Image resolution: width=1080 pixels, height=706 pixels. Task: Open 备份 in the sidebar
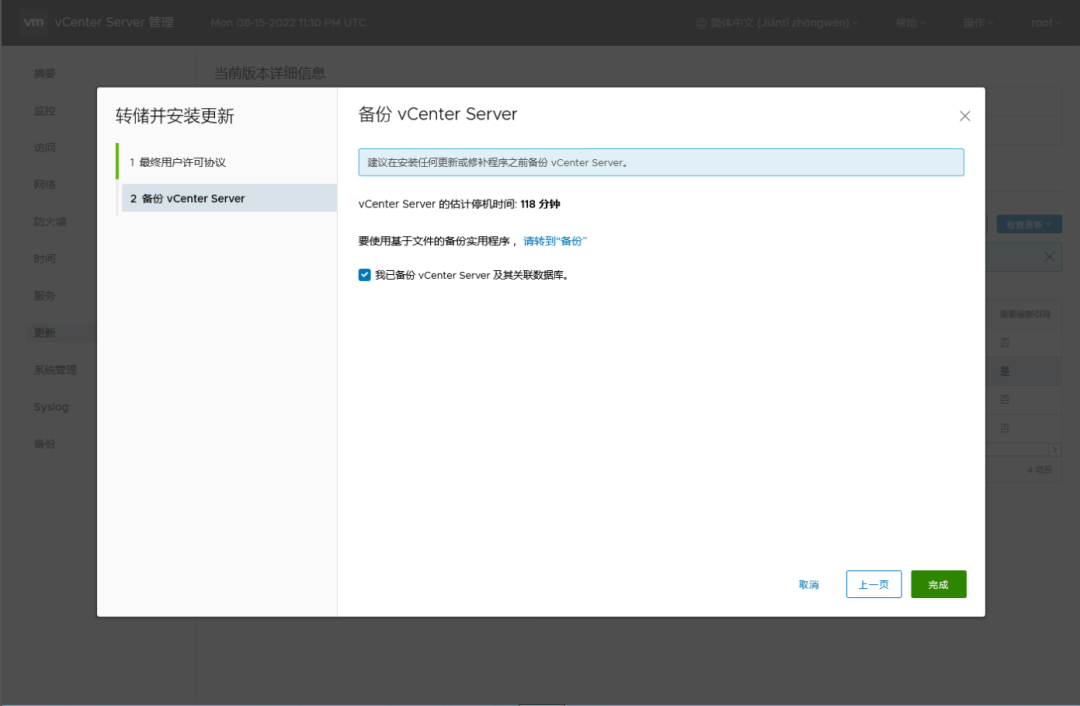click(x=45, y=444)
